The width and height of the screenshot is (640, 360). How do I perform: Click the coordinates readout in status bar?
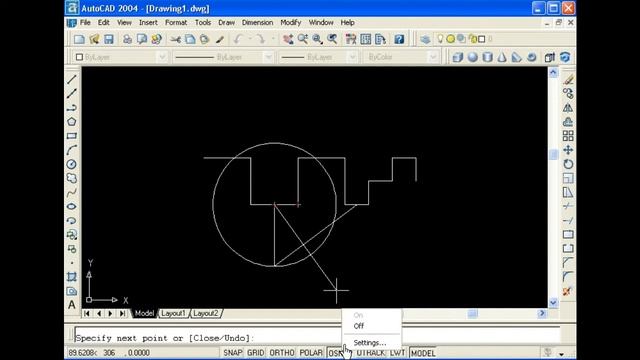109,353
